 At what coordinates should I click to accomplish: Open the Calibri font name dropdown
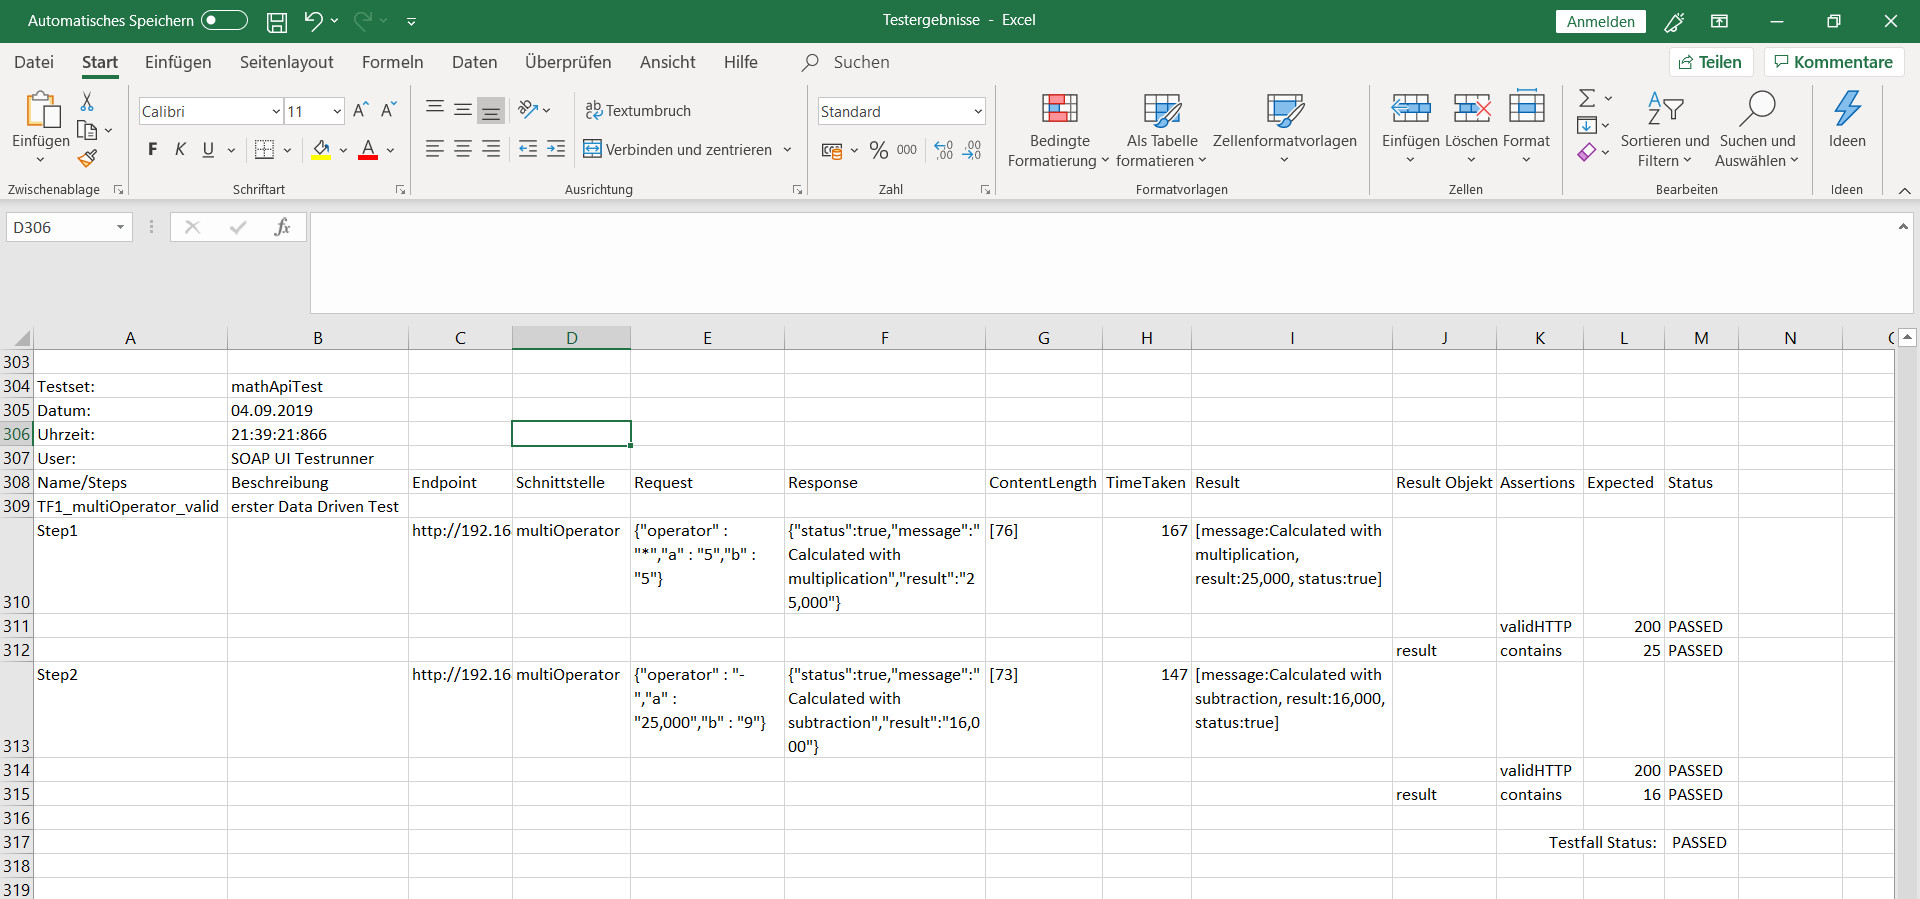click(276, 111)
